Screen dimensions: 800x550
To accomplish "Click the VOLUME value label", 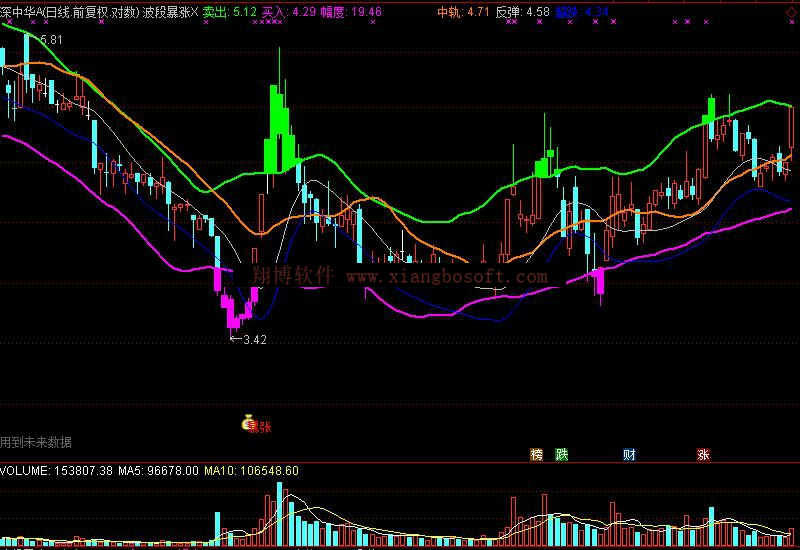I will (56, 470).
